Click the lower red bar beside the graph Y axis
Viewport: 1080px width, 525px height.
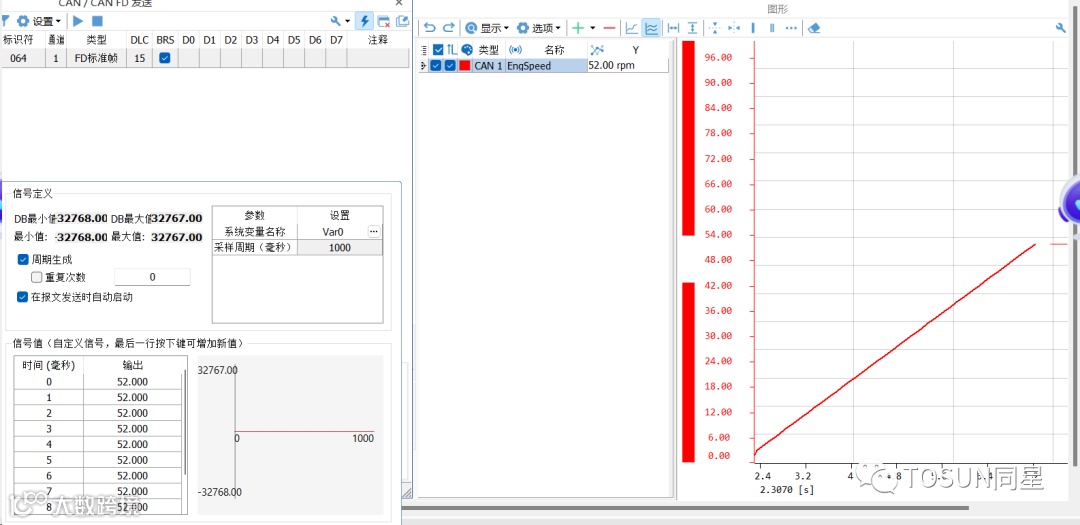pos(688,372)
